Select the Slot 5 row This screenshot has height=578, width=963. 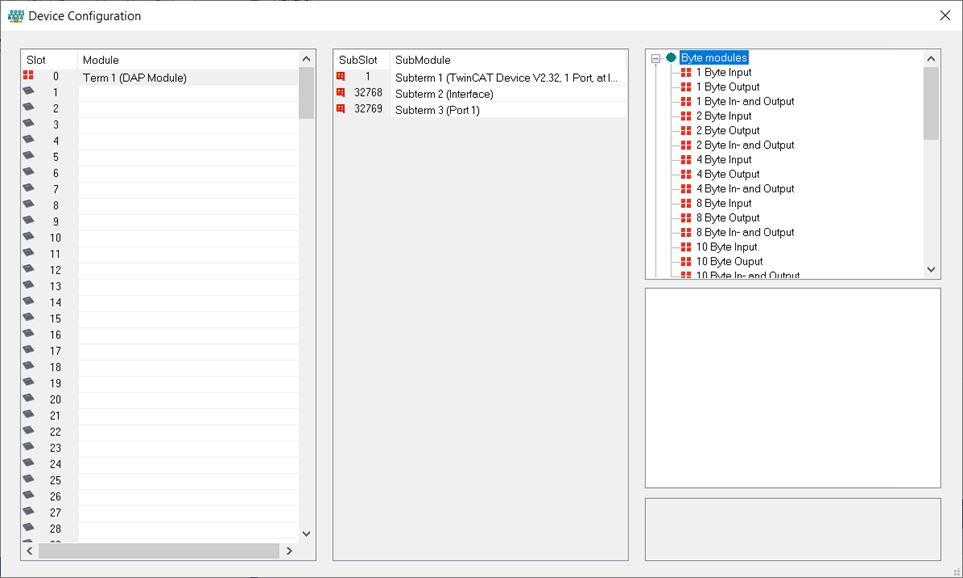tap(150, 154)
